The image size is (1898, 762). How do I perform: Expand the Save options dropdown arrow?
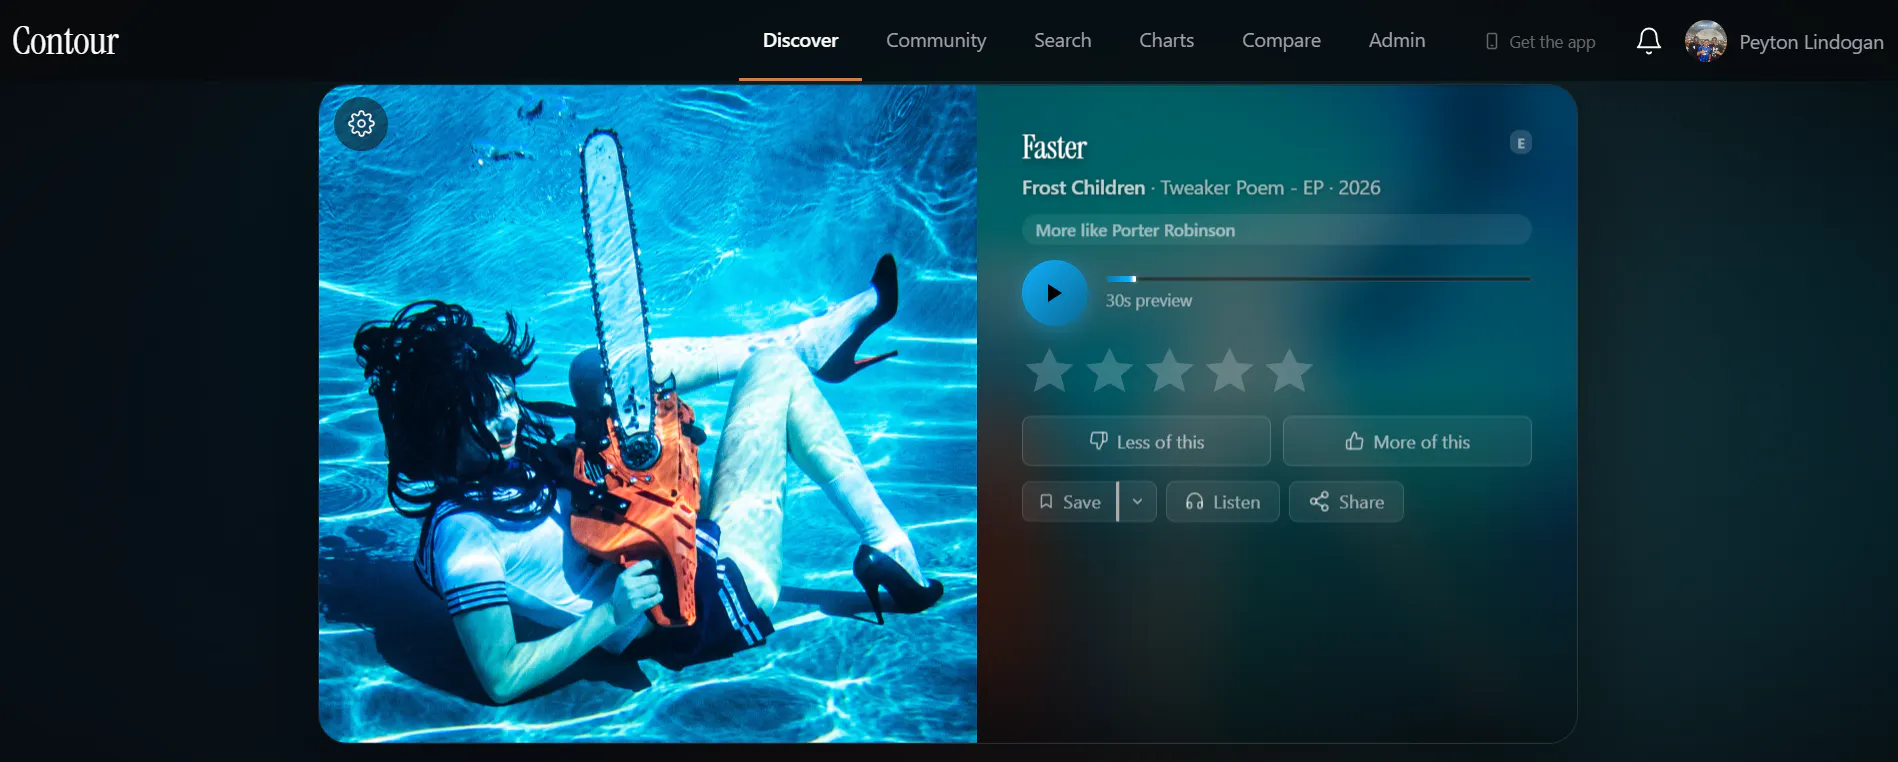click(x=1138, y=502)
